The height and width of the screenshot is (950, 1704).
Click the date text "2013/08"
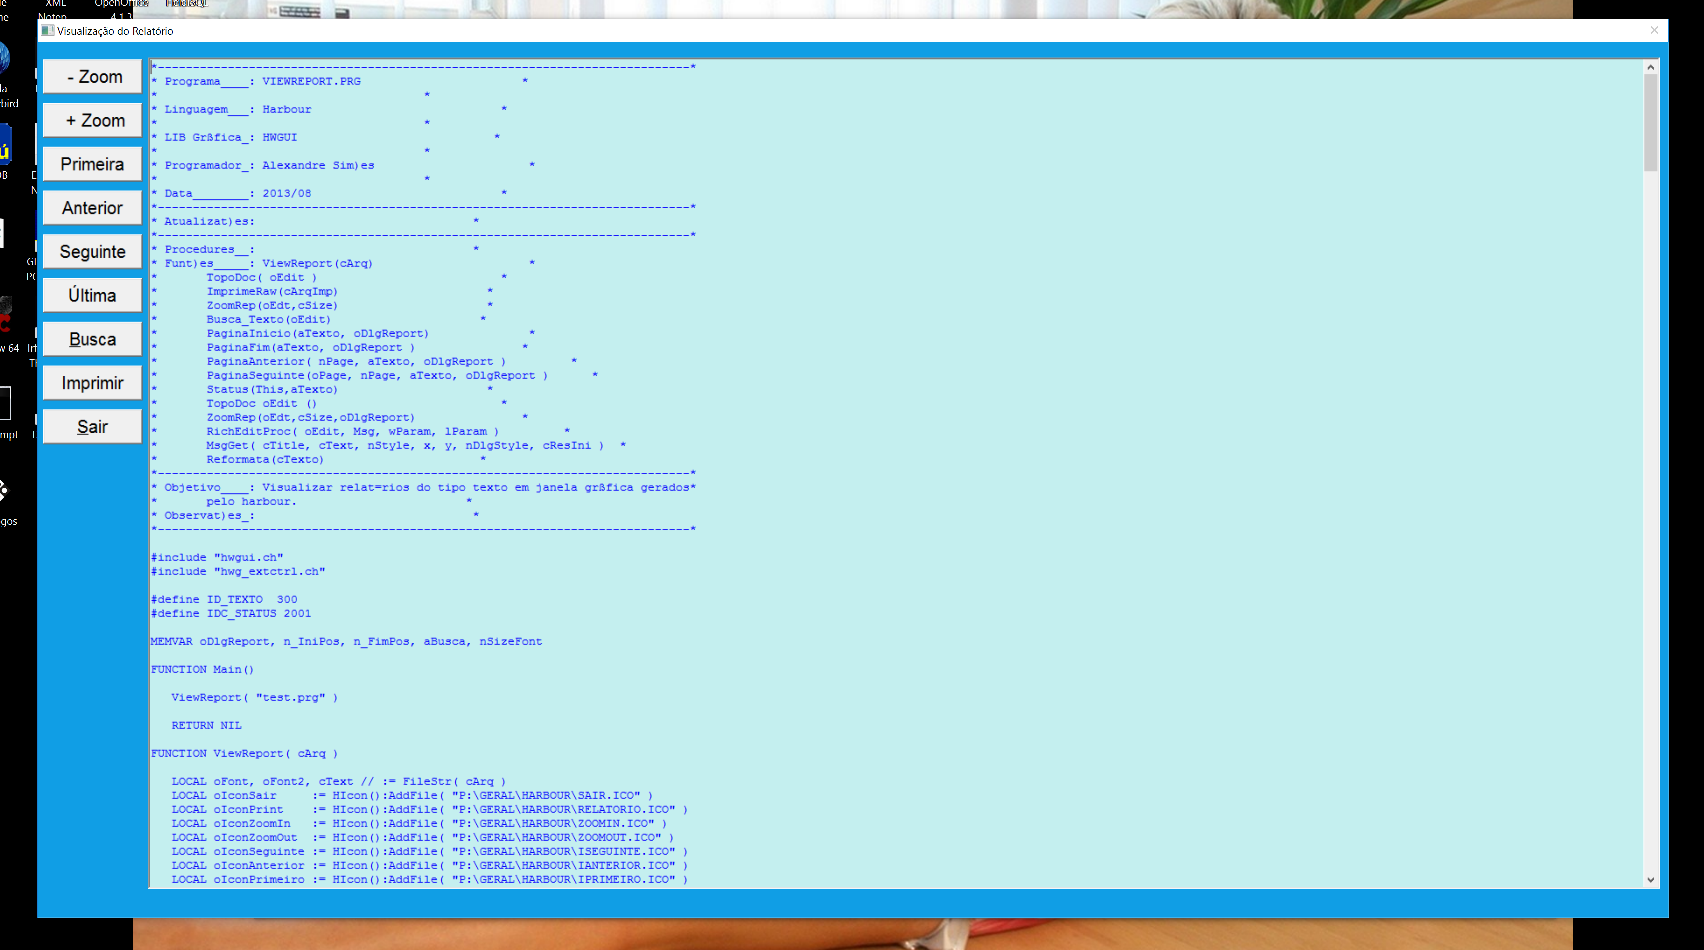pos(287,194)
